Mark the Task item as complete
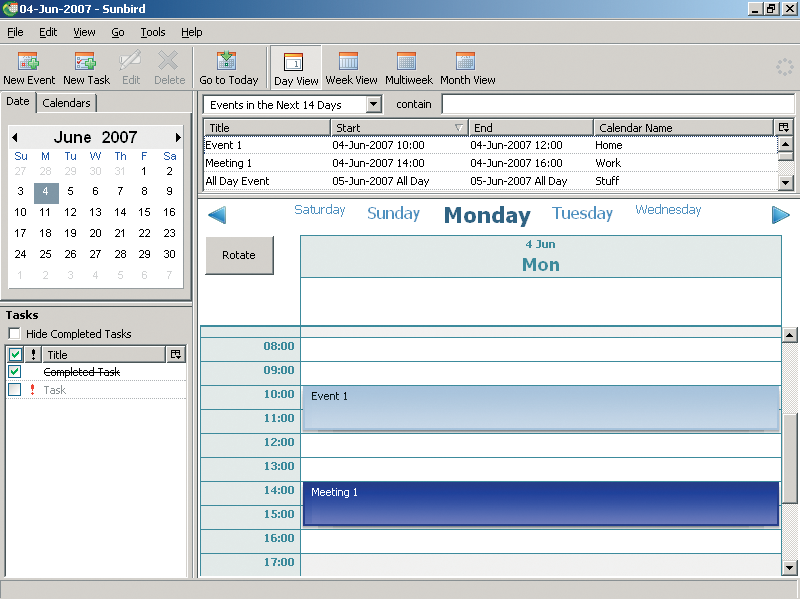 [14, 390]
